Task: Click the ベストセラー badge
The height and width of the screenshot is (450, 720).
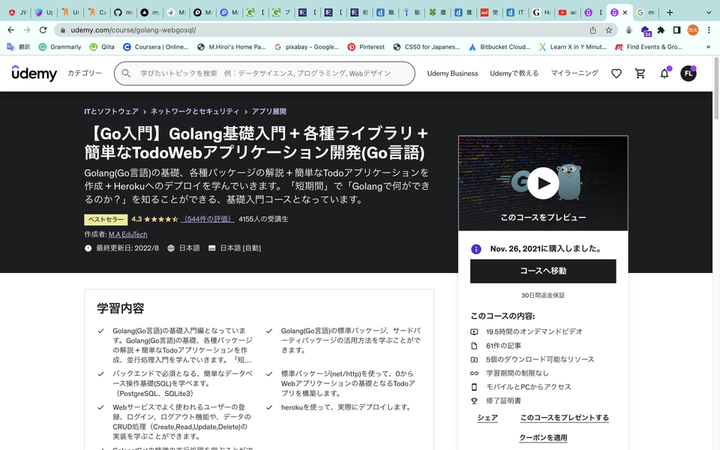Action: (106, 219)
